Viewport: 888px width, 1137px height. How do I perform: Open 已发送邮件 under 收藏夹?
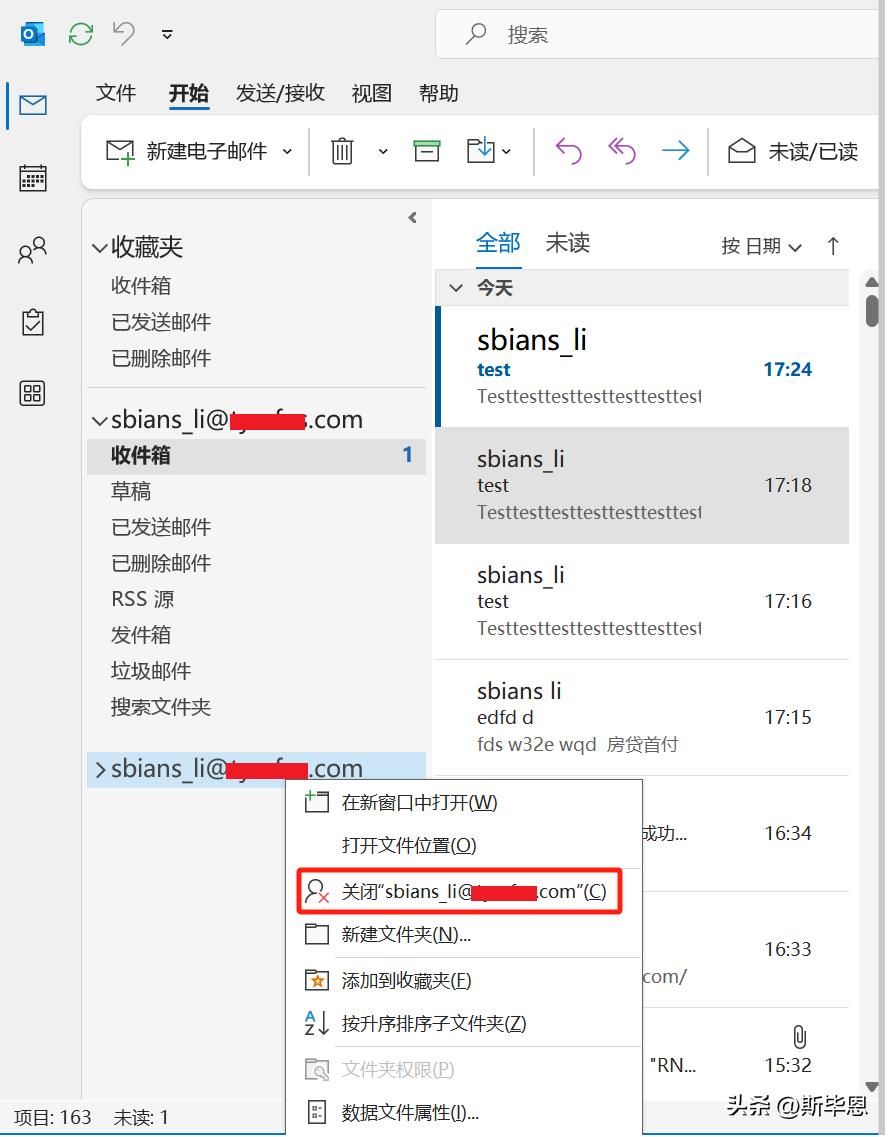click(161, 322)
